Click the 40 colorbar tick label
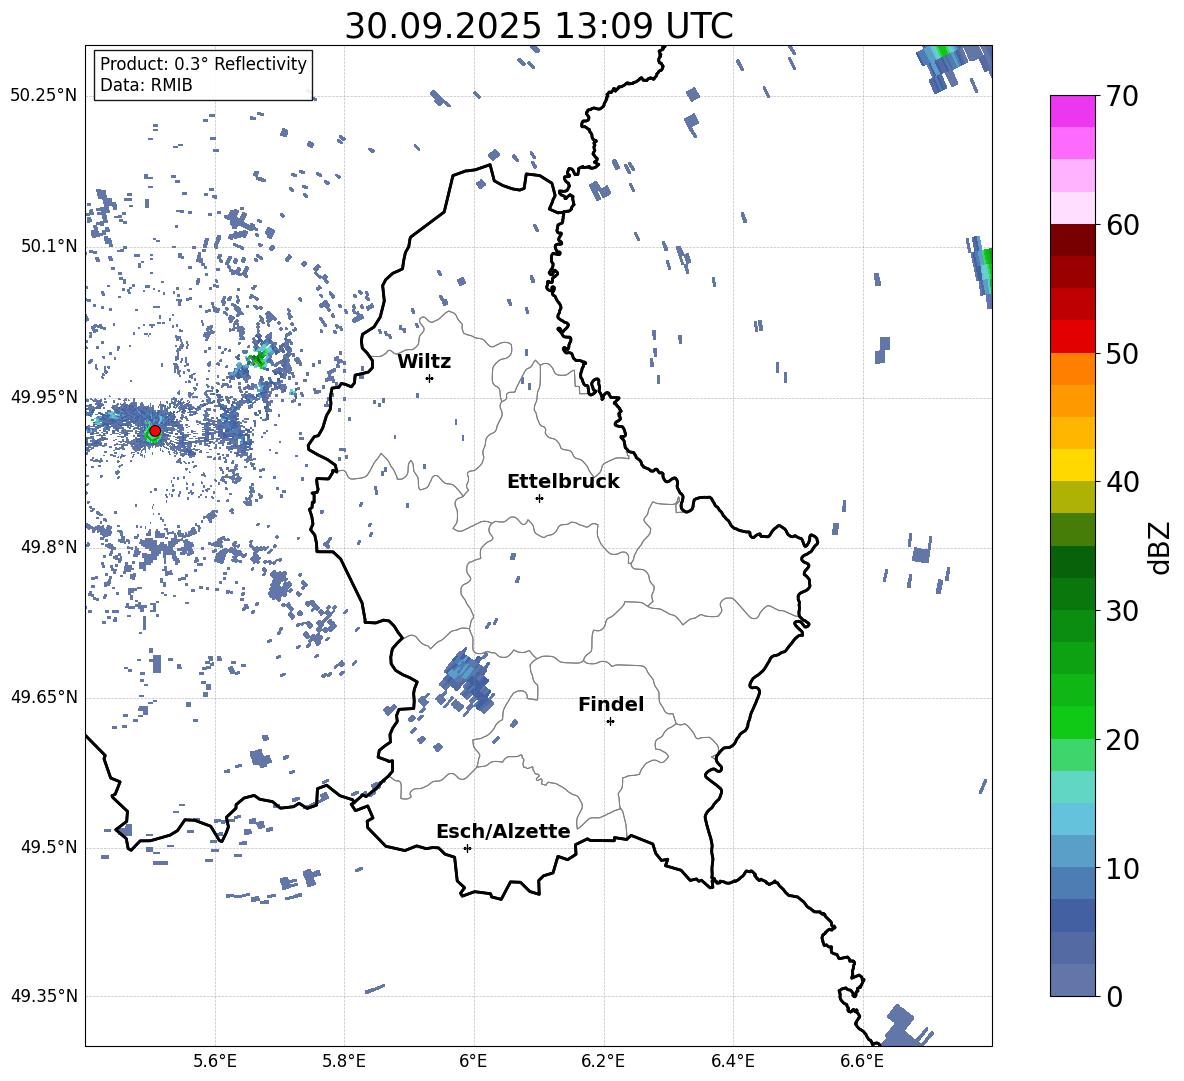 click(1121, 482)
